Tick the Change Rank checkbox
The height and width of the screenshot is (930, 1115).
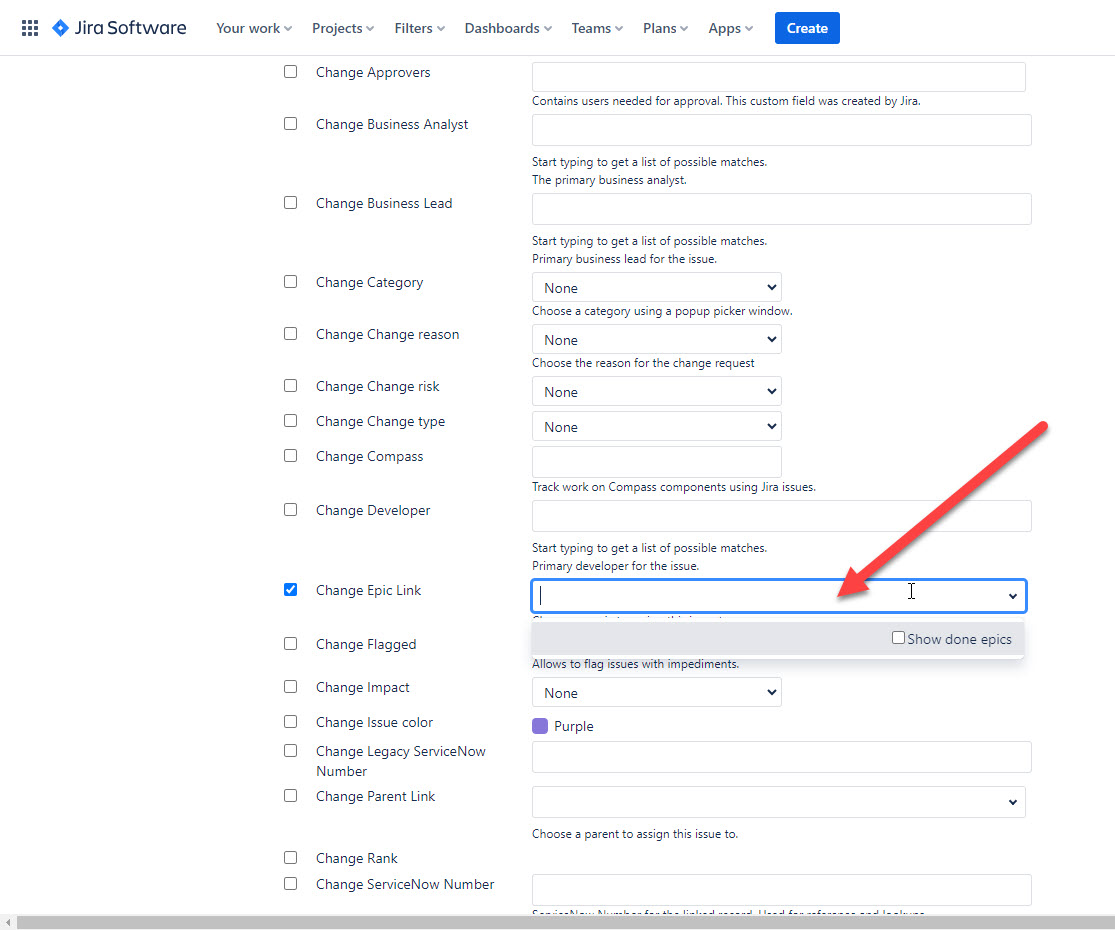[x=290, y=857]
